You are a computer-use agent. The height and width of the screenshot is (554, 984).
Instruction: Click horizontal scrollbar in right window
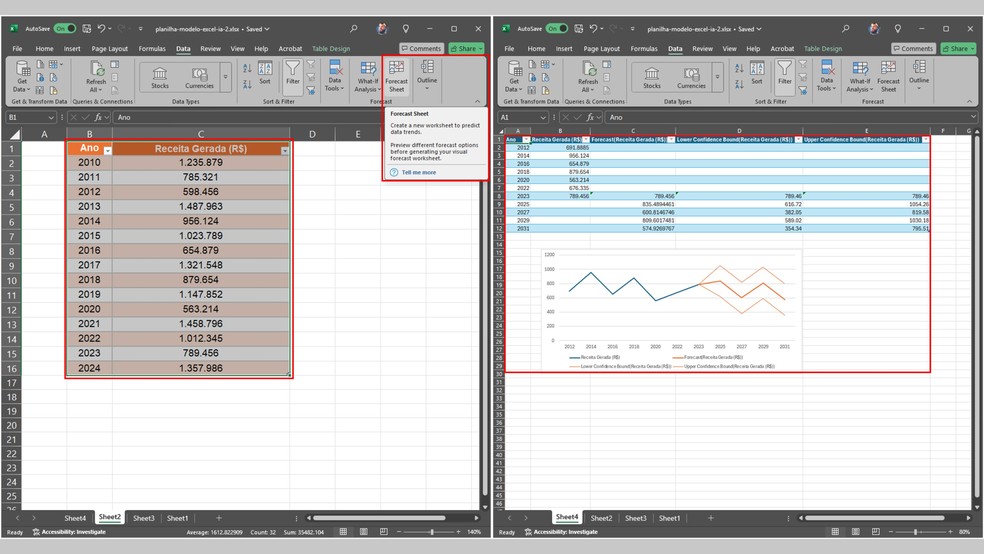(875, 518)
